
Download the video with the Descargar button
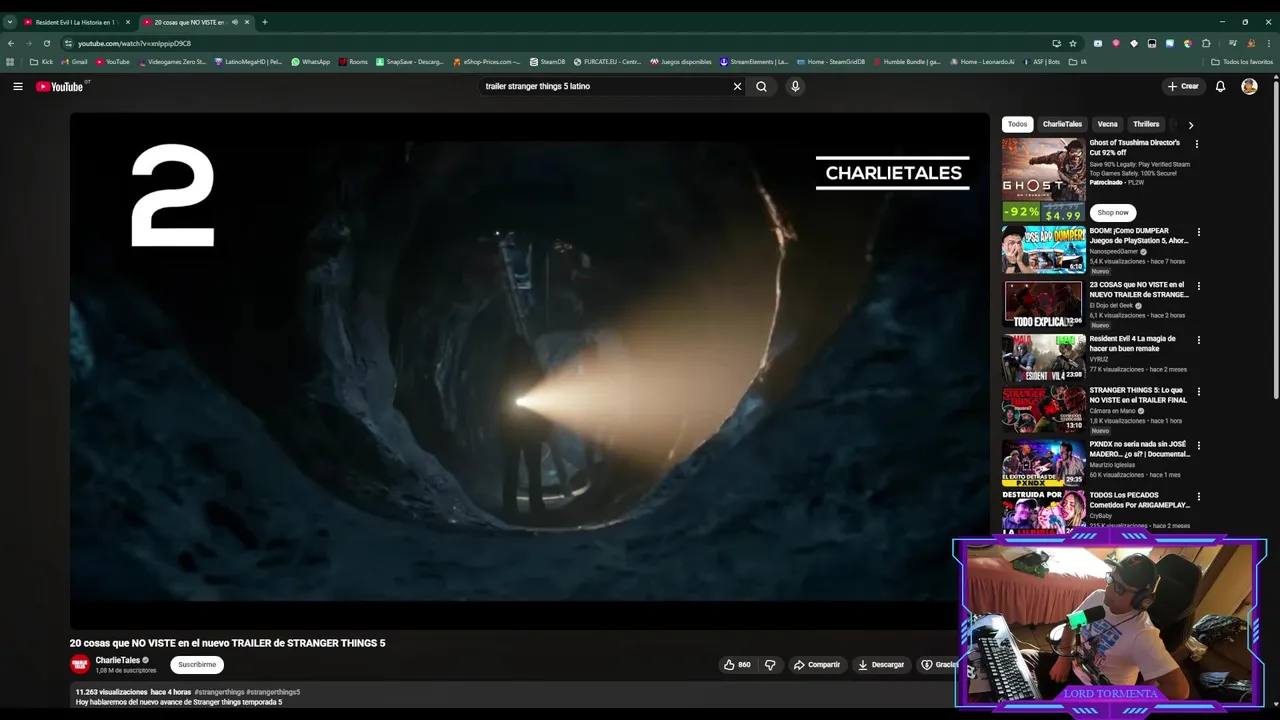pyautogui.click(x=880, y=665)
